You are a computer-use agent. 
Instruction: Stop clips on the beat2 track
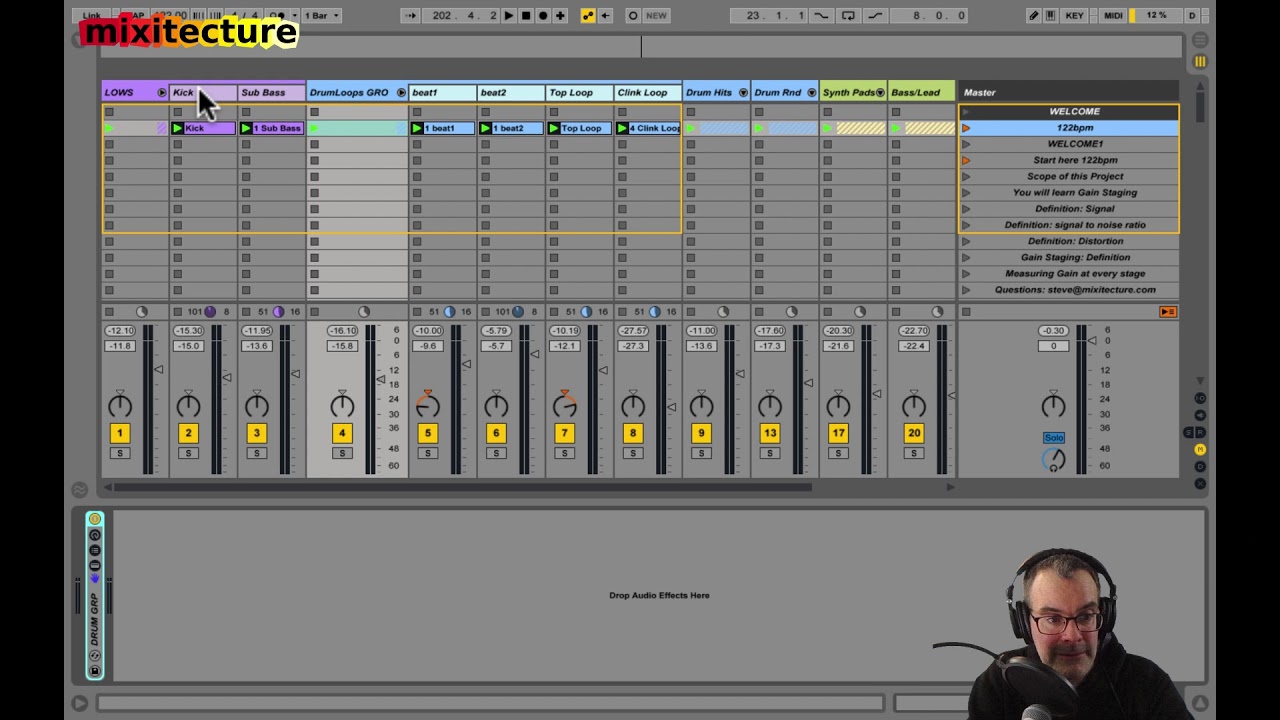[x=485, y=312]
